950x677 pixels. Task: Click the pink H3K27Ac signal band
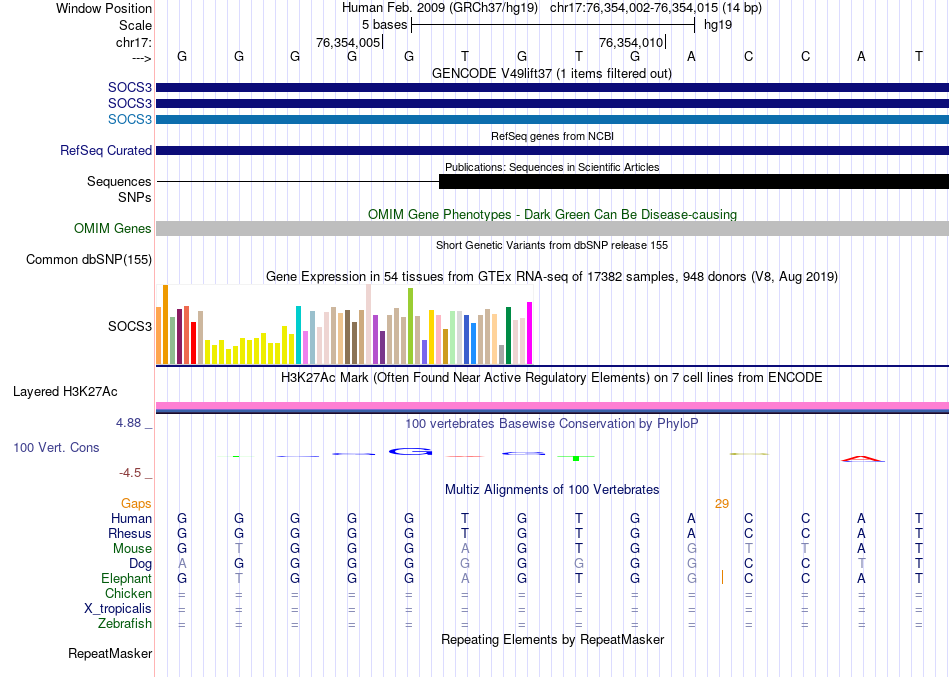(553, 405)
